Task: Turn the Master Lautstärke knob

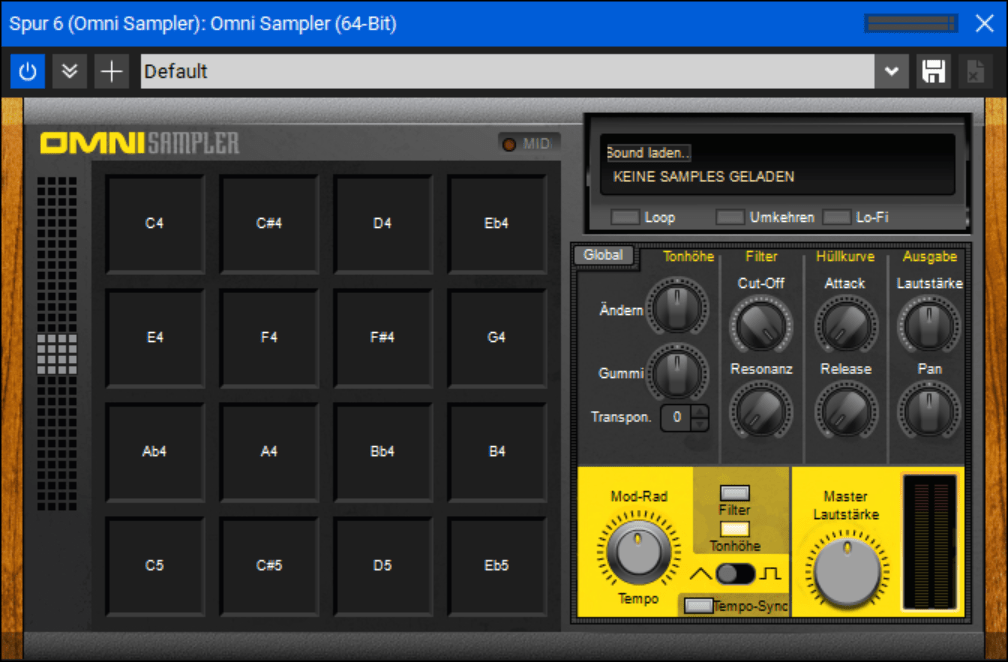Action: pyautogui.click(x=845, y=570)
